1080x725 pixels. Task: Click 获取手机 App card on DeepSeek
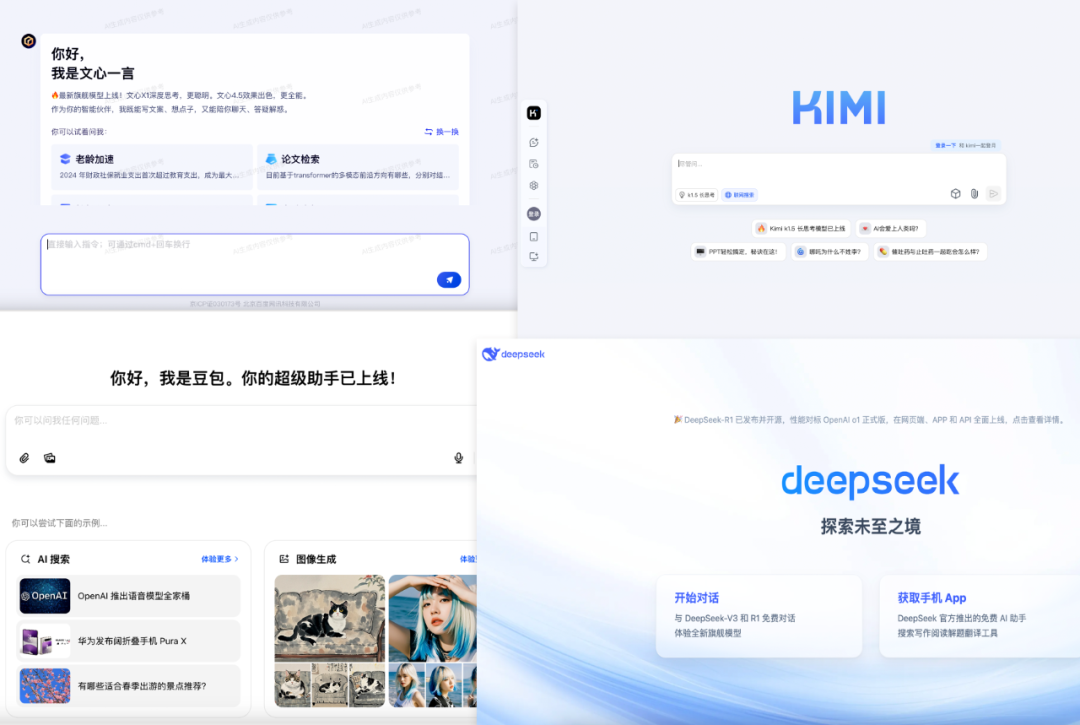(x=979, y=616)
